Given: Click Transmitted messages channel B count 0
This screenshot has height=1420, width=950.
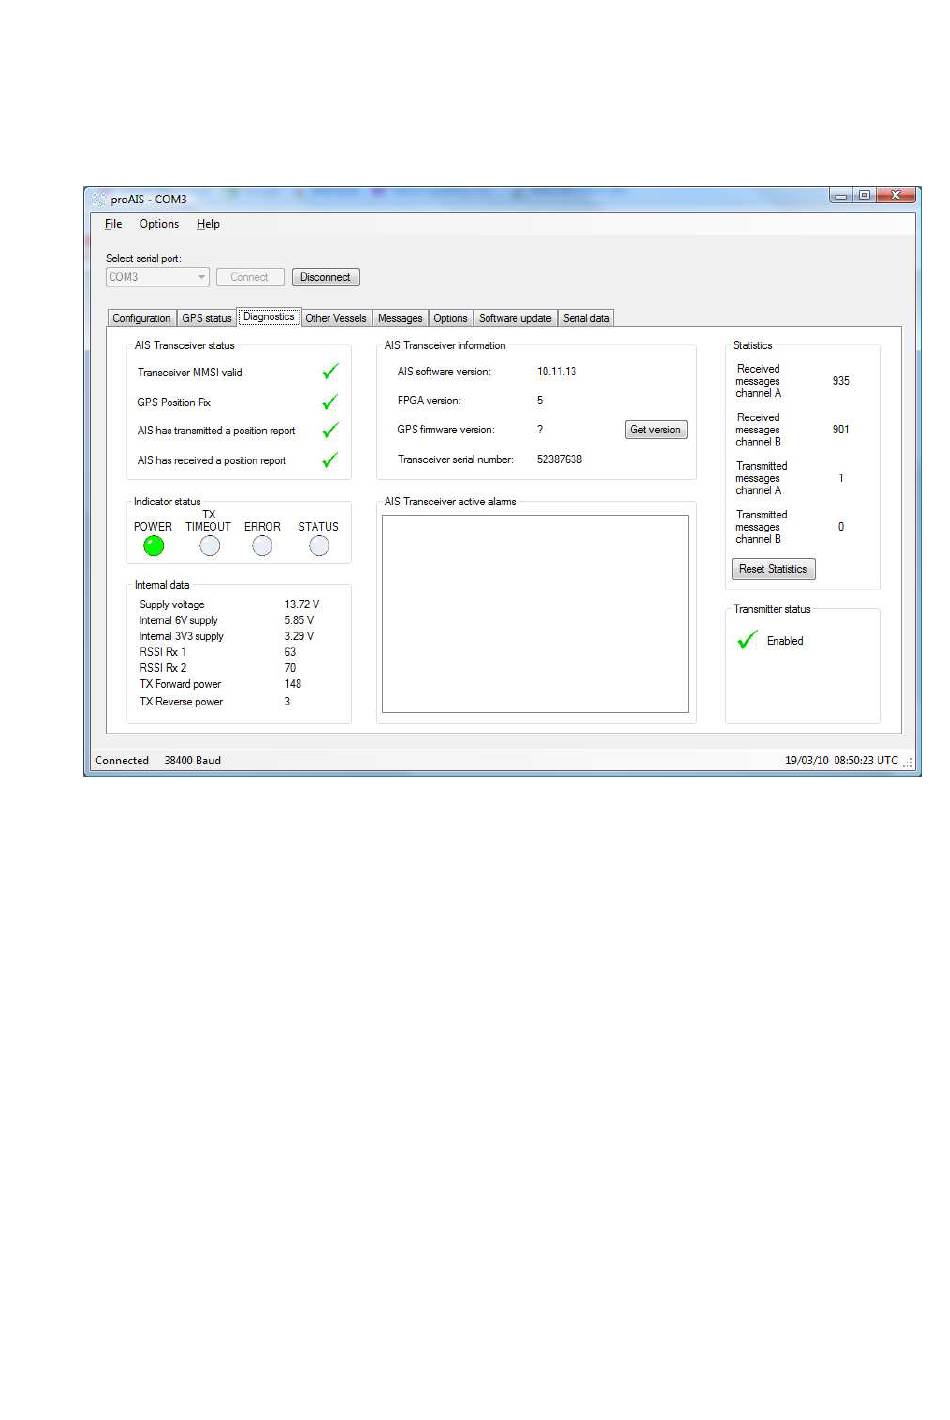Looking at the screenshot, I should click(x=841, y=527).
